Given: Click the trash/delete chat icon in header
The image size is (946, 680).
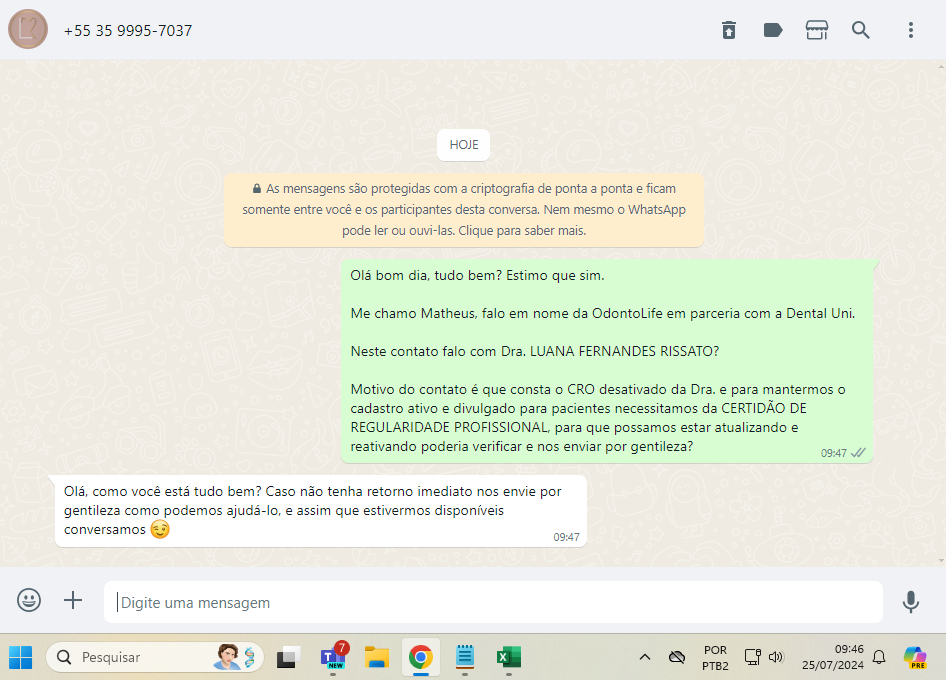Looking at the screenshot, I should pos(729,30).
